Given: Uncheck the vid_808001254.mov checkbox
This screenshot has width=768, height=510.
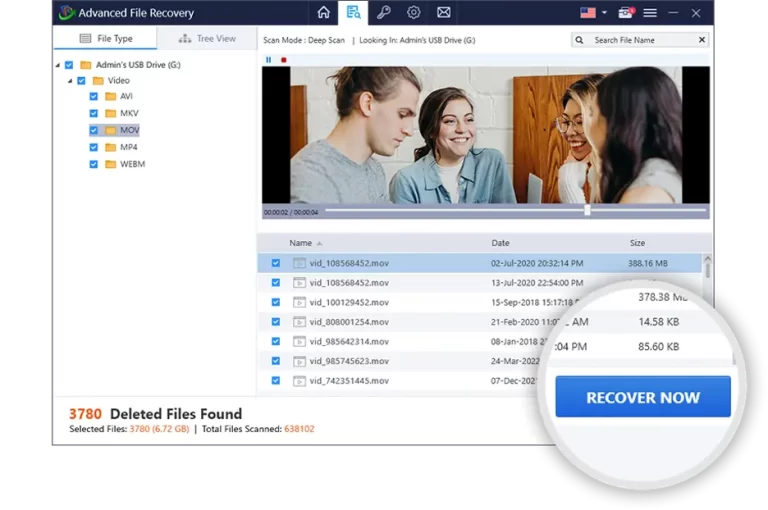Looking at the screenshot, I should click(276, 322).
